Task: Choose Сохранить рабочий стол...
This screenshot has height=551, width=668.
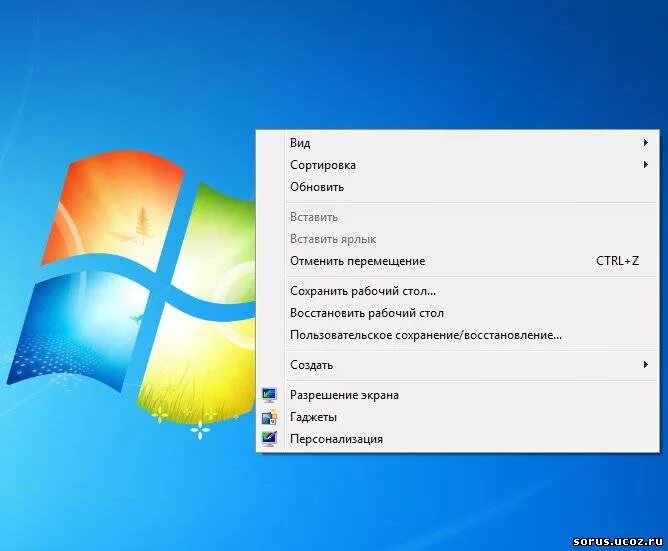Action: coord(457,291)
